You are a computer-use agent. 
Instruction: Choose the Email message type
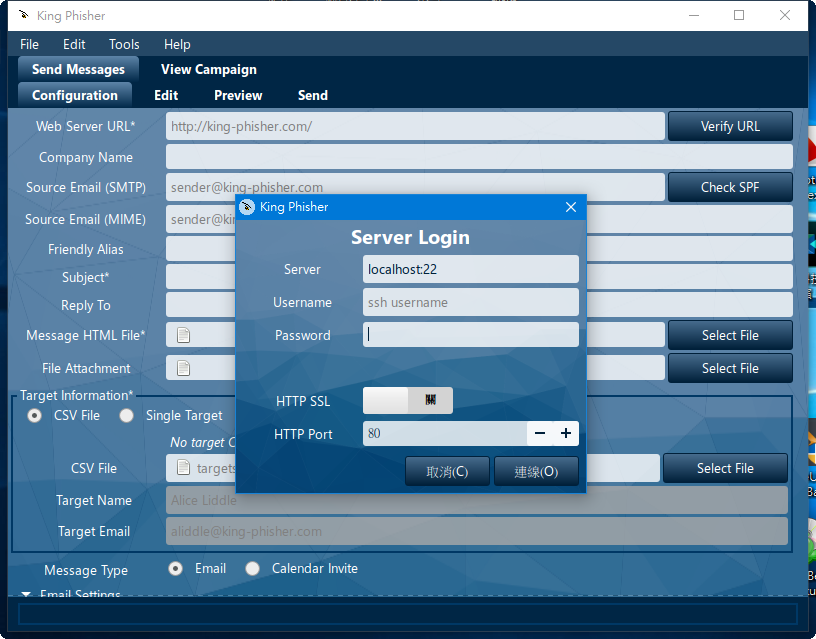(x=175, y=569)
